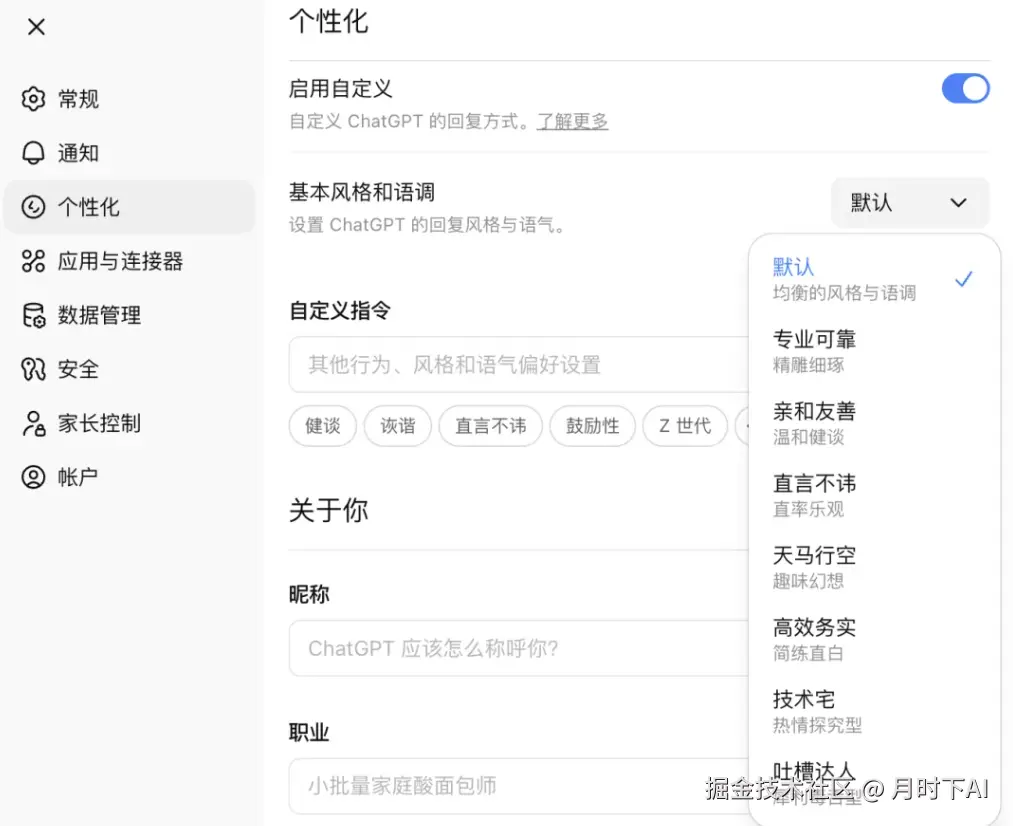Click the 安全 security icon

click(34, 369)
